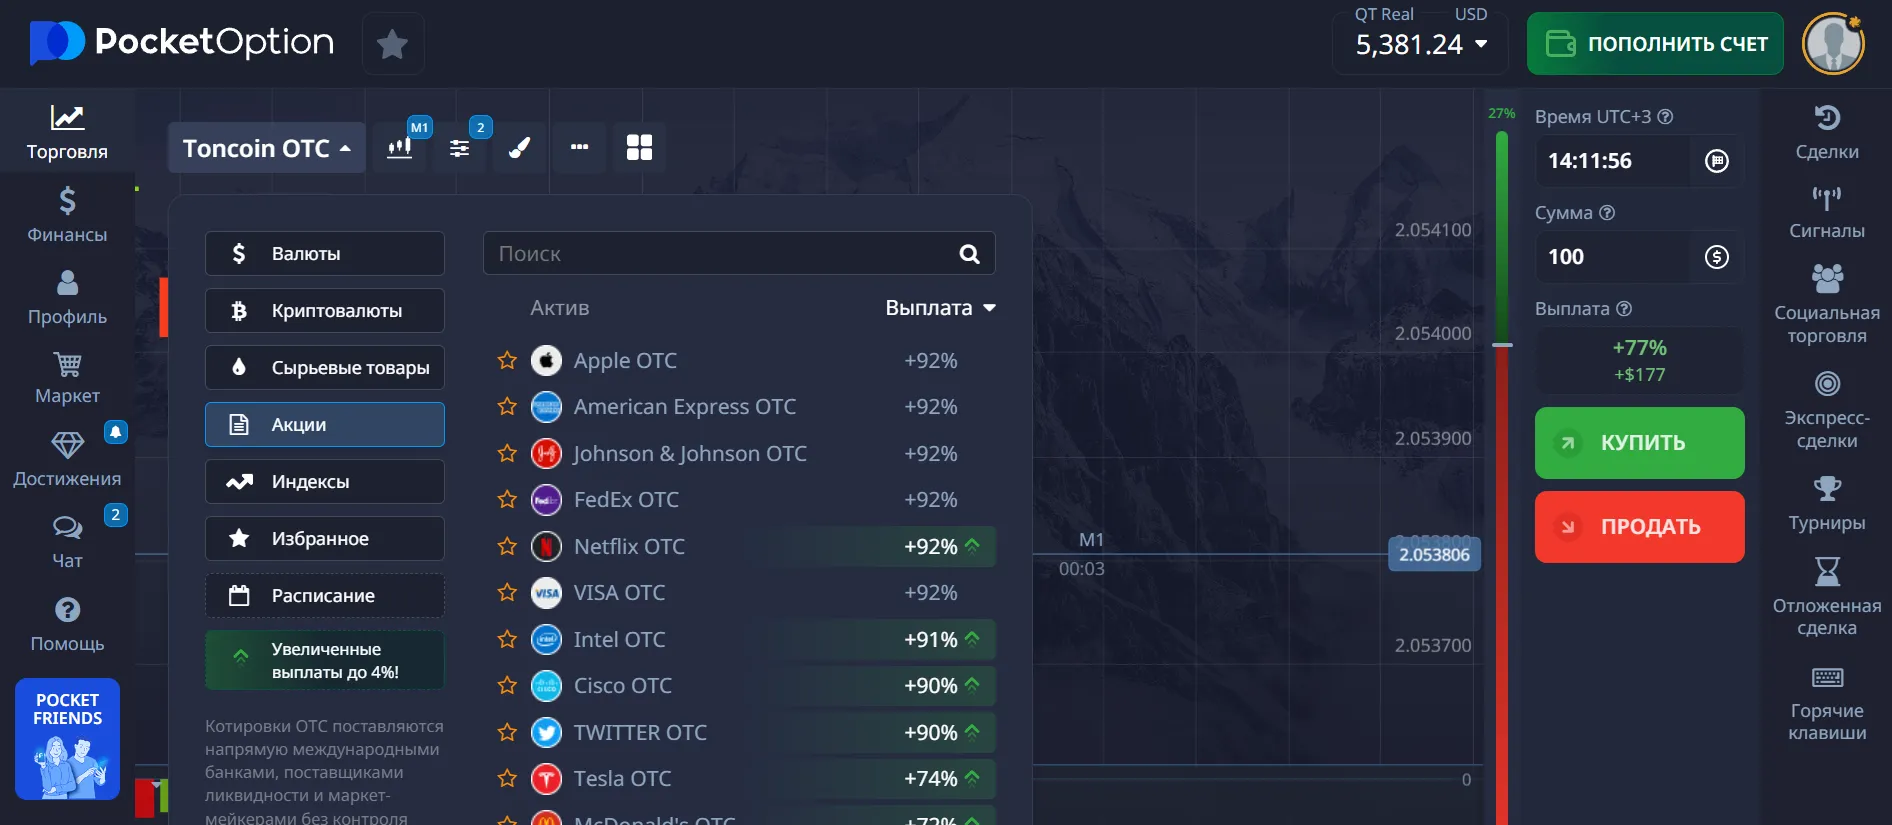Click the favorites star beside logo
1892x825 pixels.
click(x=392, y=44)
